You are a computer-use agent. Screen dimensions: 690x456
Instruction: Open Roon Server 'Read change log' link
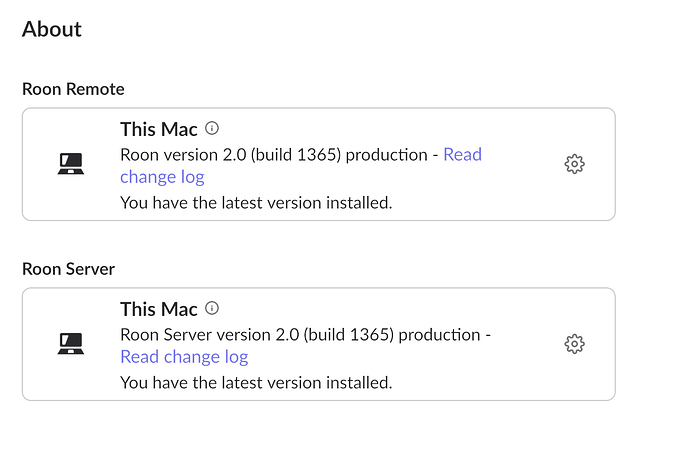click(184, 357)
